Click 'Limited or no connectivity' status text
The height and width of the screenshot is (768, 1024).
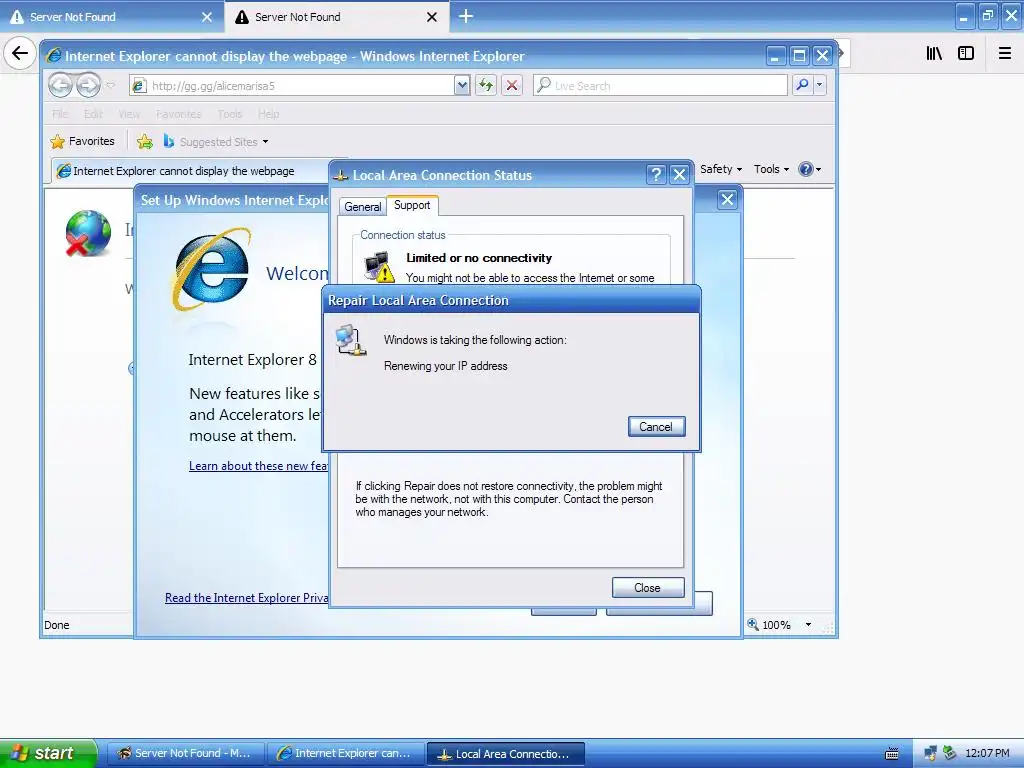(x=479, y=258)
